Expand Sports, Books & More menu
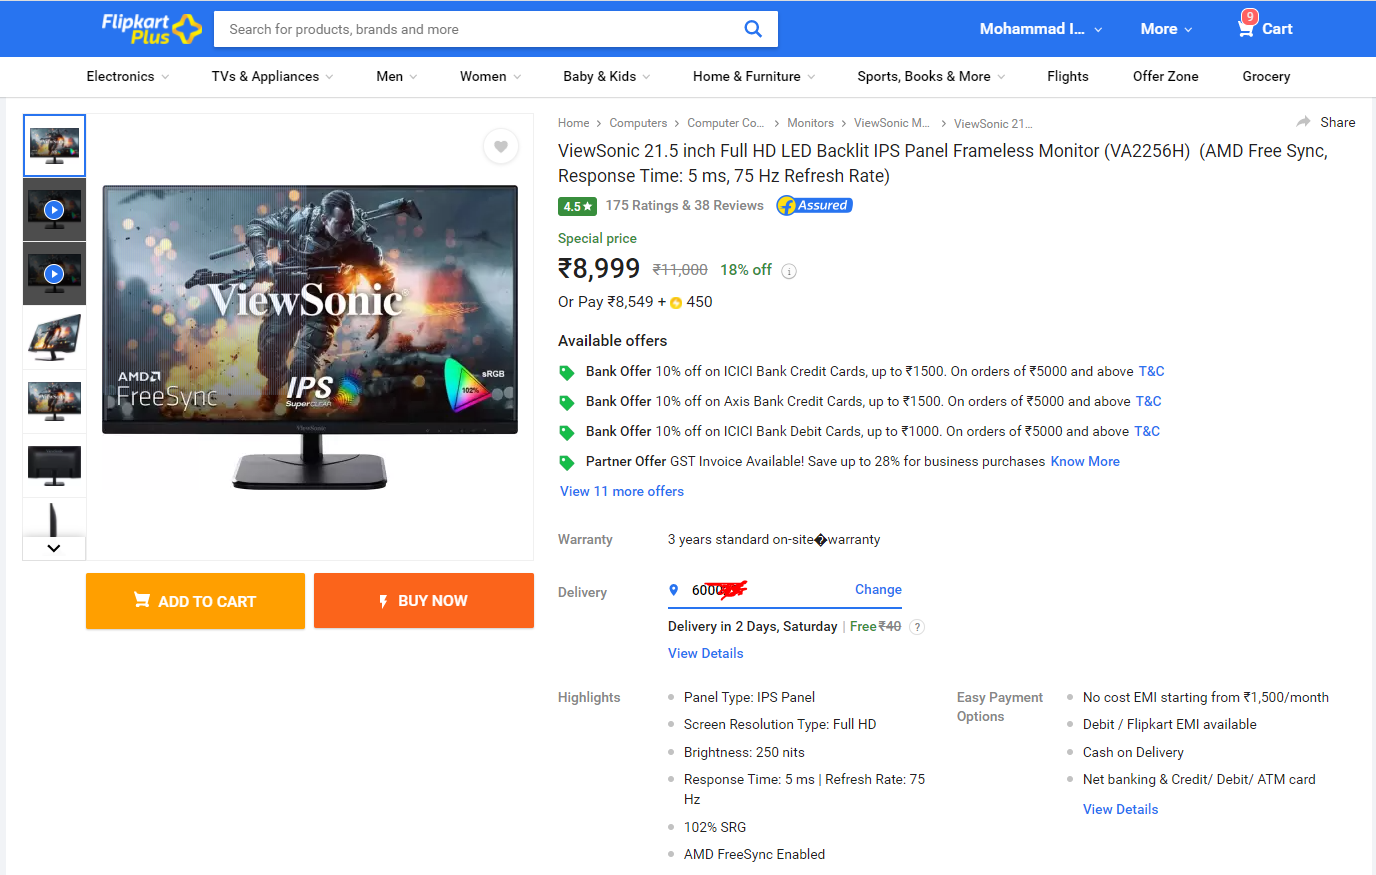Viewport: 1376px width, 875px height. point(931,76)
